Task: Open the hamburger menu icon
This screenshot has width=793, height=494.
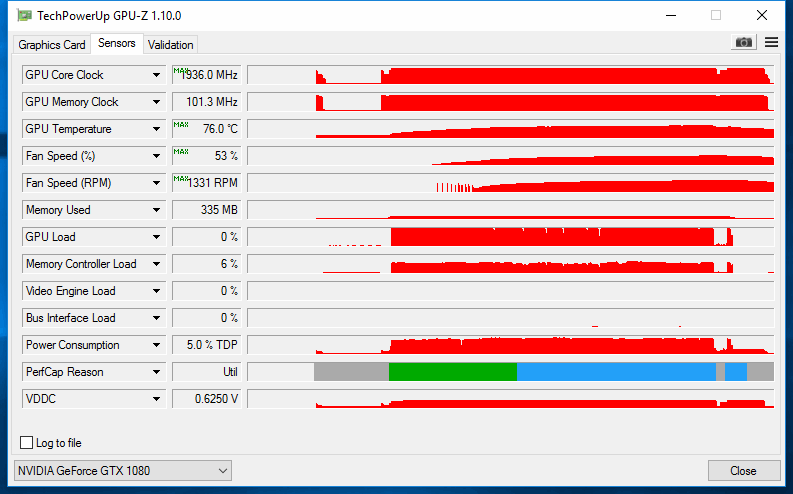Action: [x=771, y=42]
